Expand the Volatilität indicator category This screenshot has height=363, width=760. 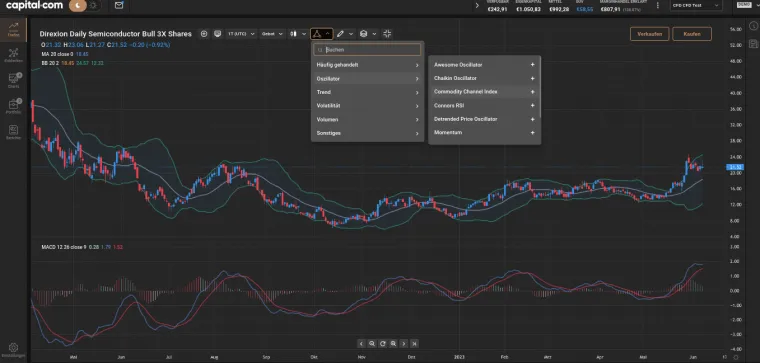tap(367, 106)
